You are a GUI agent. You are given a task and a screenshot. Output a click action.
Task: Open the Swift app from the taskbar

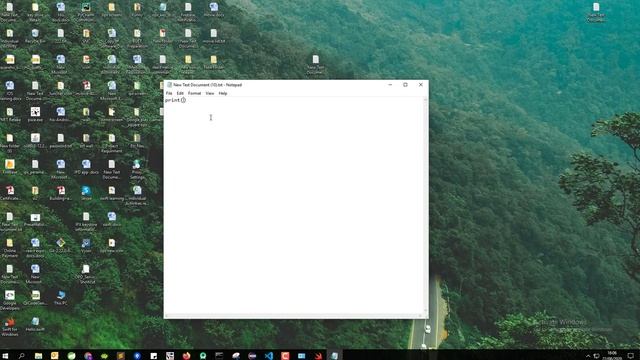pyautogui.click(x=318, y=356)
